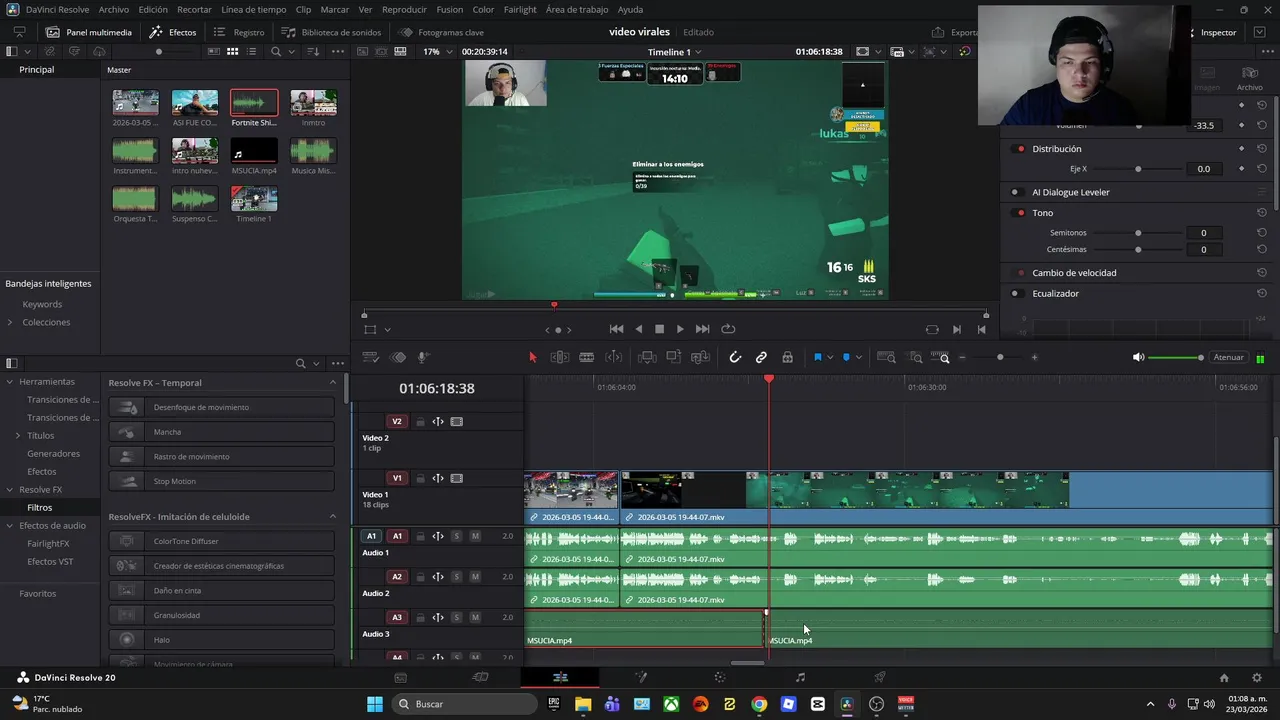
Task: Toggle timeline Snapping magnet icon
Action: [x=735, y=357]
